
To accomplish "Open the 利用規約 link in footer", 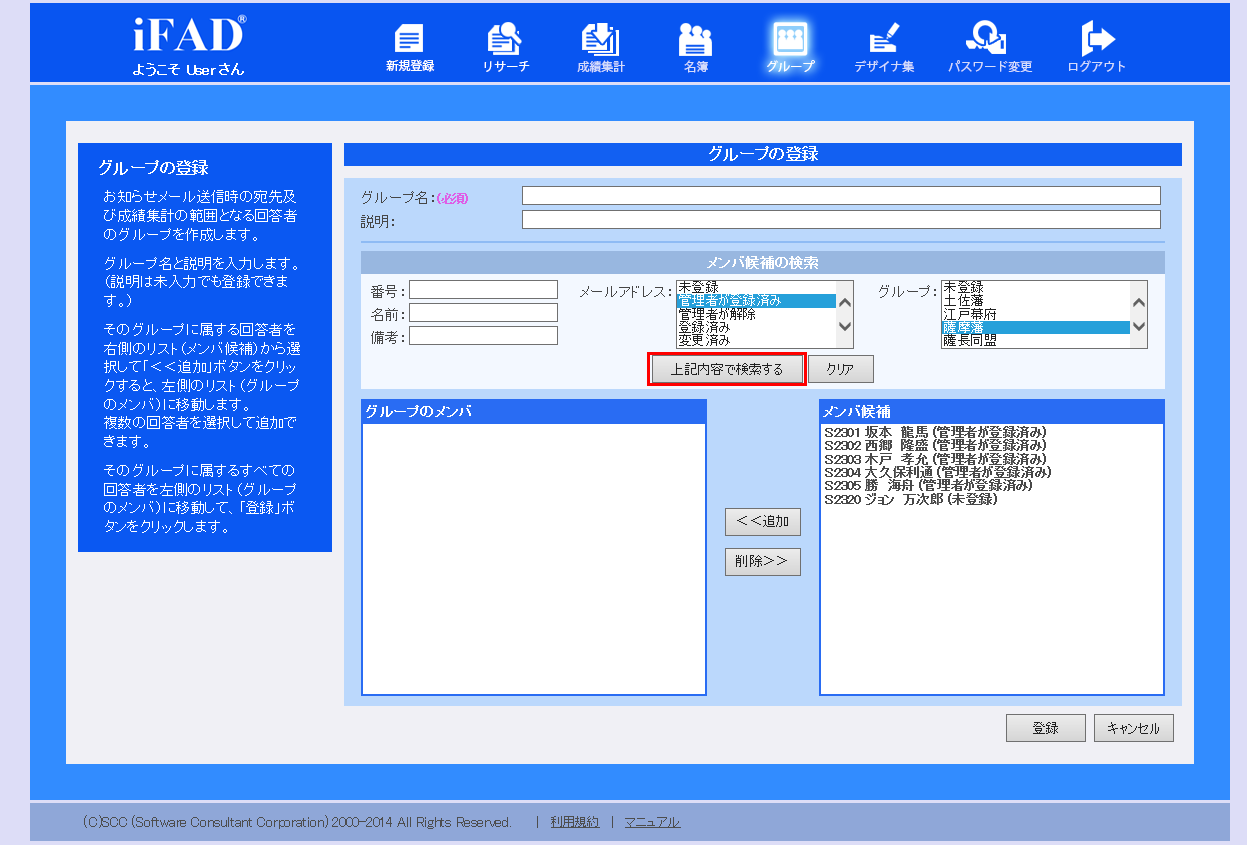I will [x=575, y=822].
